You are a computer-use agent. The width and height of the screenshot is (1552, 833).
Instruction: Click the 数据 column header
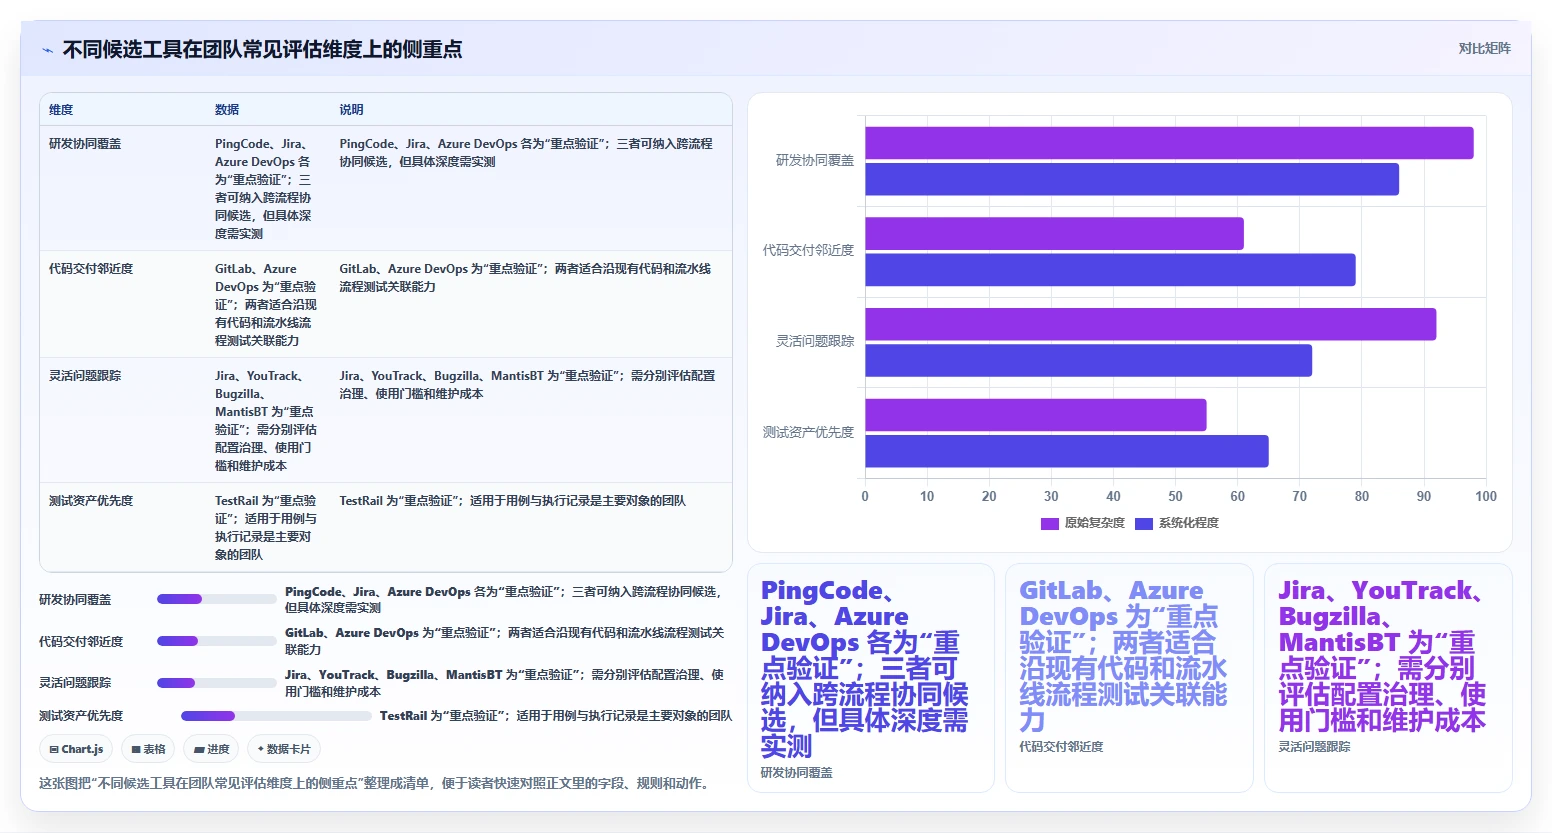coord(227,110)
